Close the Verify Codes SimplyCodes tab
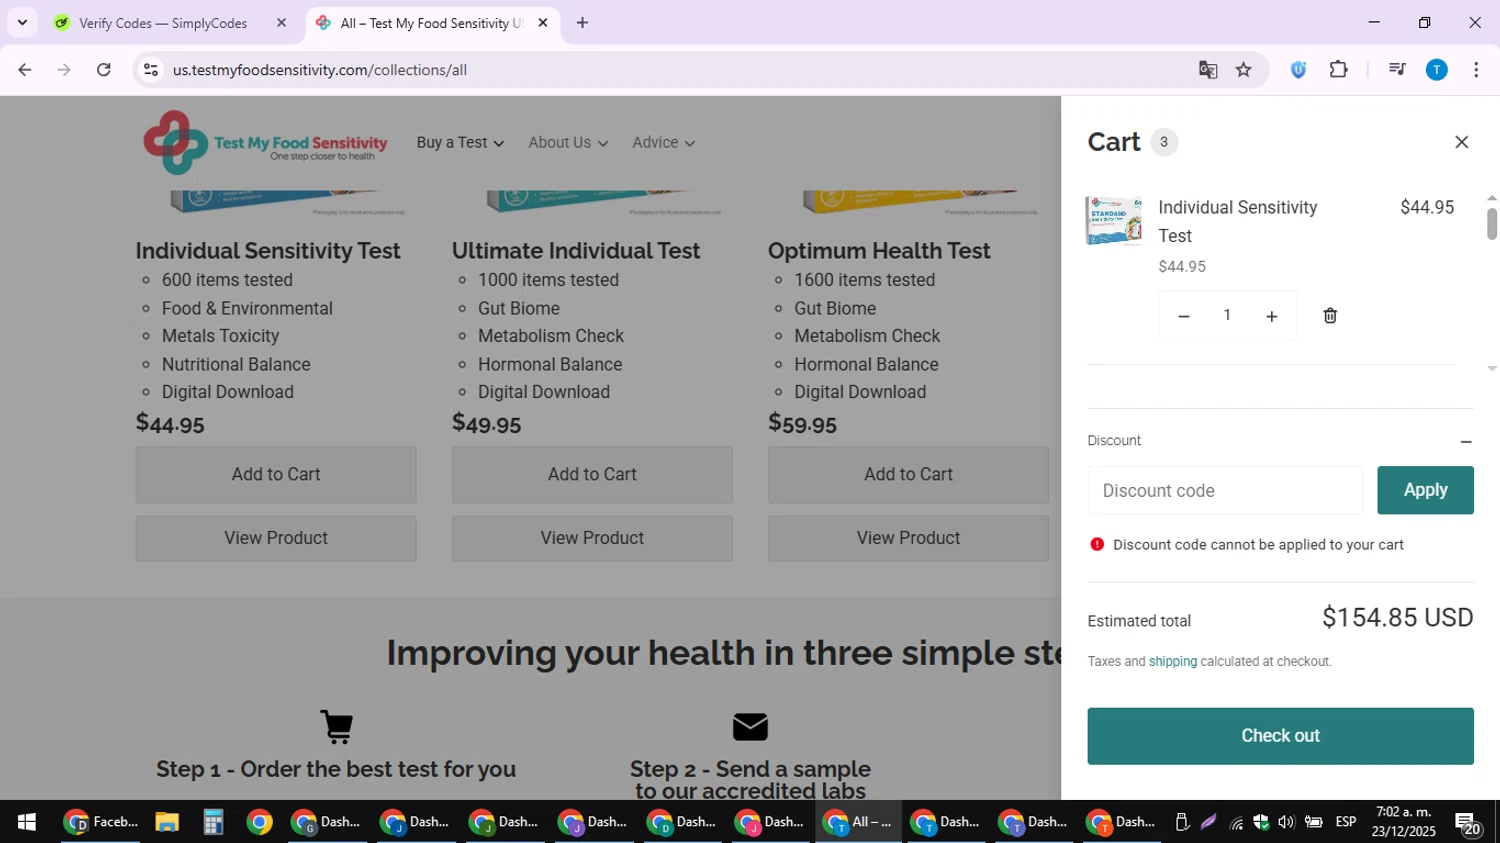 pyautogui.click(x=281, y=23)
